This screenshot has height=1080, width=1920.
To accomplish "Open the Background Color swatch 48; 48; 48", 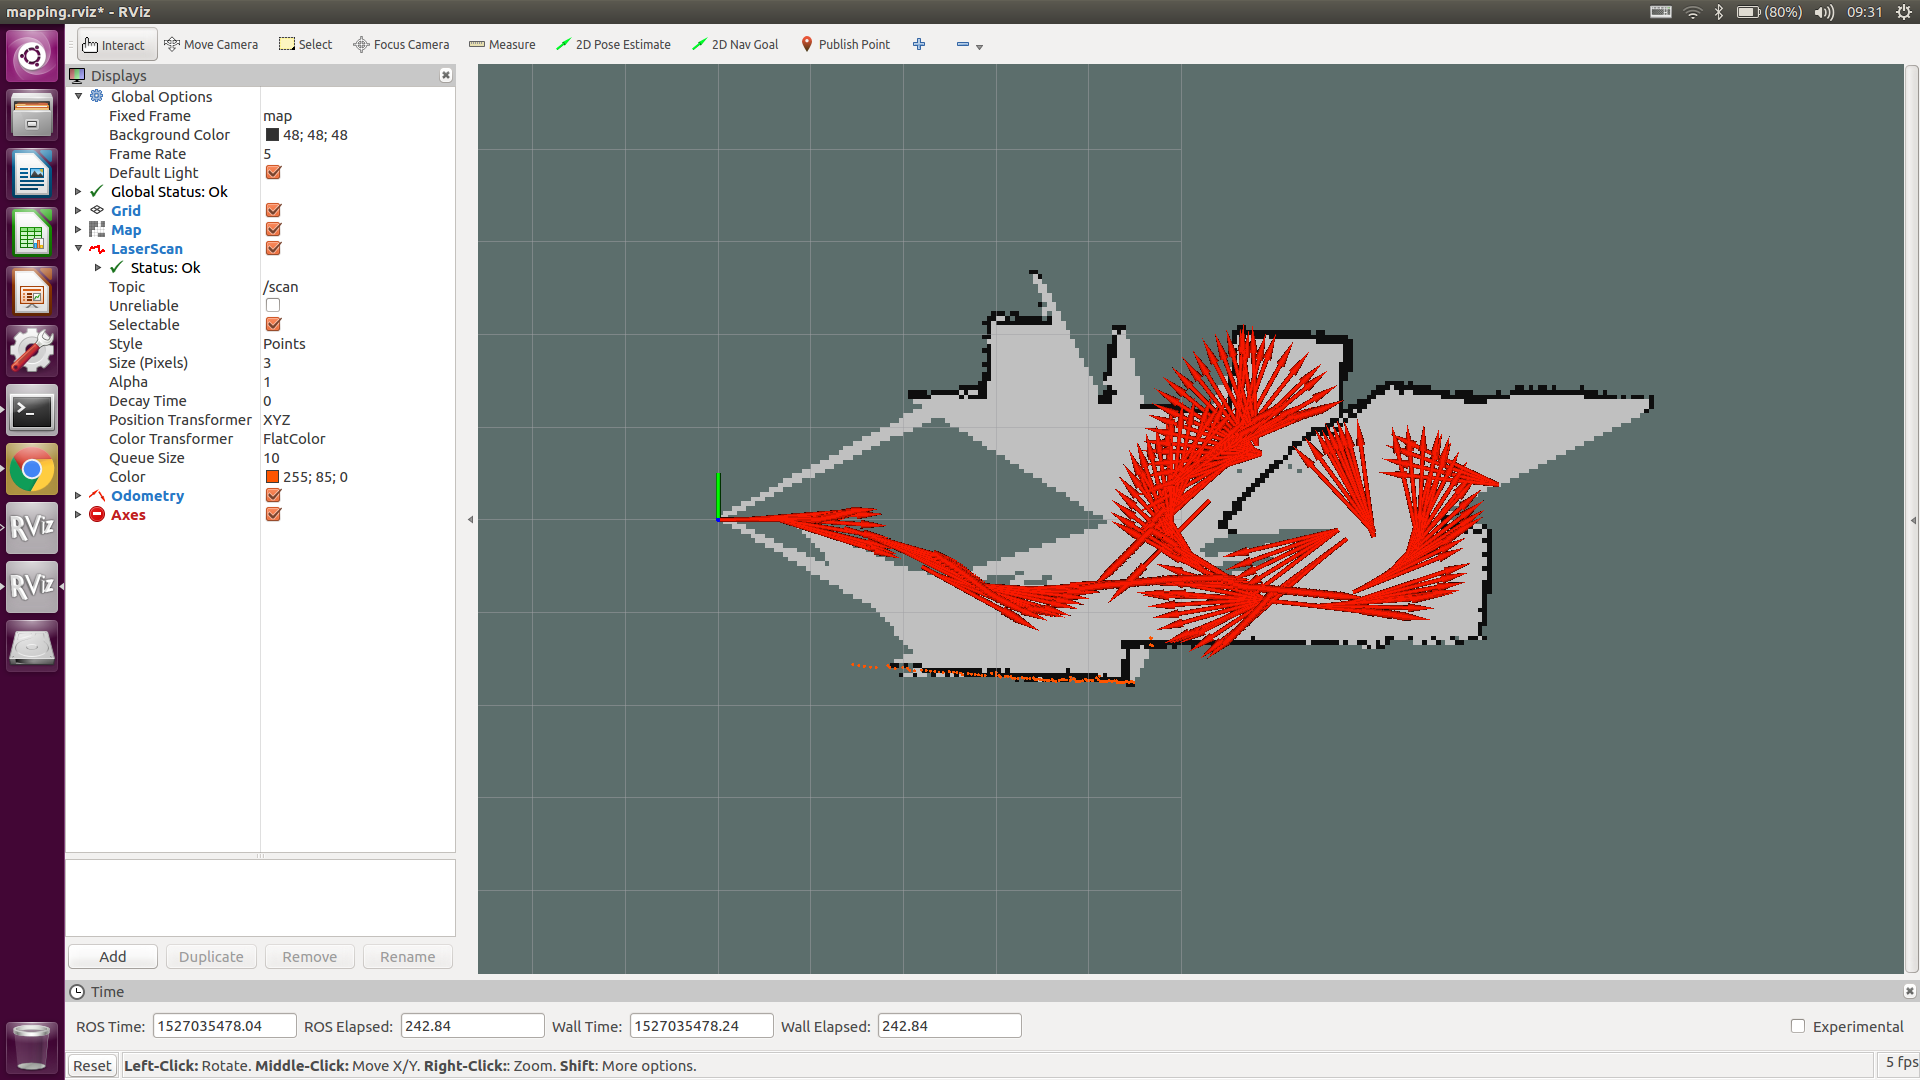I will click(272, 135).
